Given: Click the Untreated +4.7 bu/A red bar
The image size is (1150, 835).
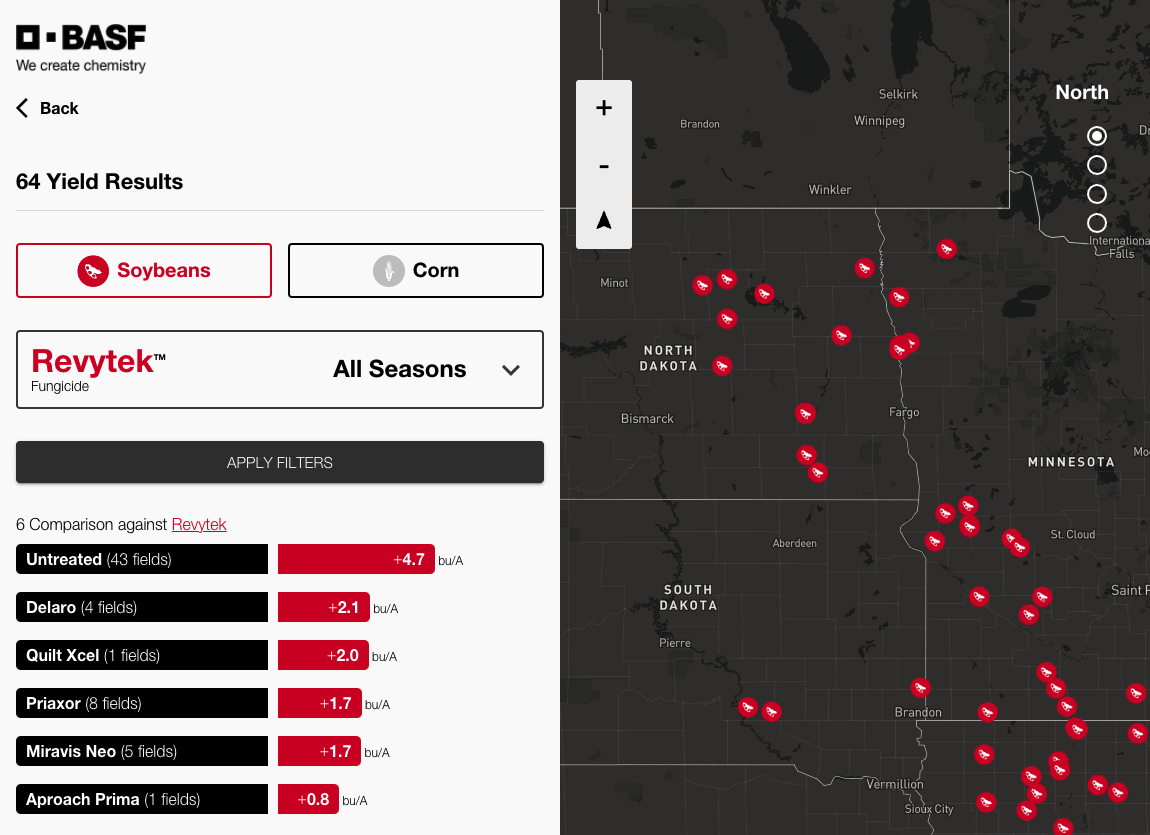Looking at the screenshot, I should pyautogui.click(x=356, y=560).
